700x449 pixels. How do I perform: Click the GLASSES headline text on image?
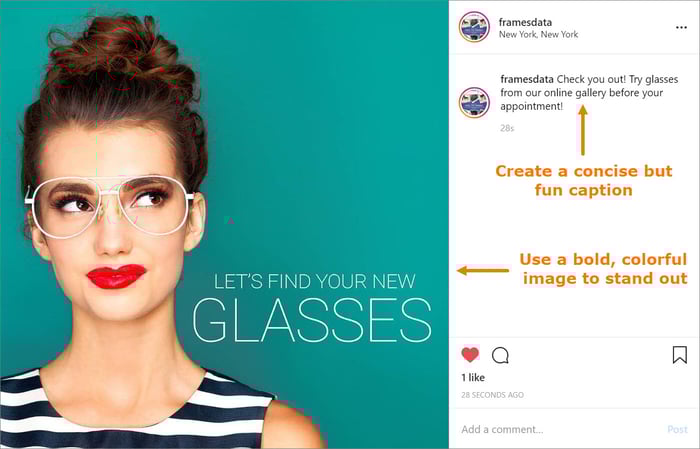312,320
